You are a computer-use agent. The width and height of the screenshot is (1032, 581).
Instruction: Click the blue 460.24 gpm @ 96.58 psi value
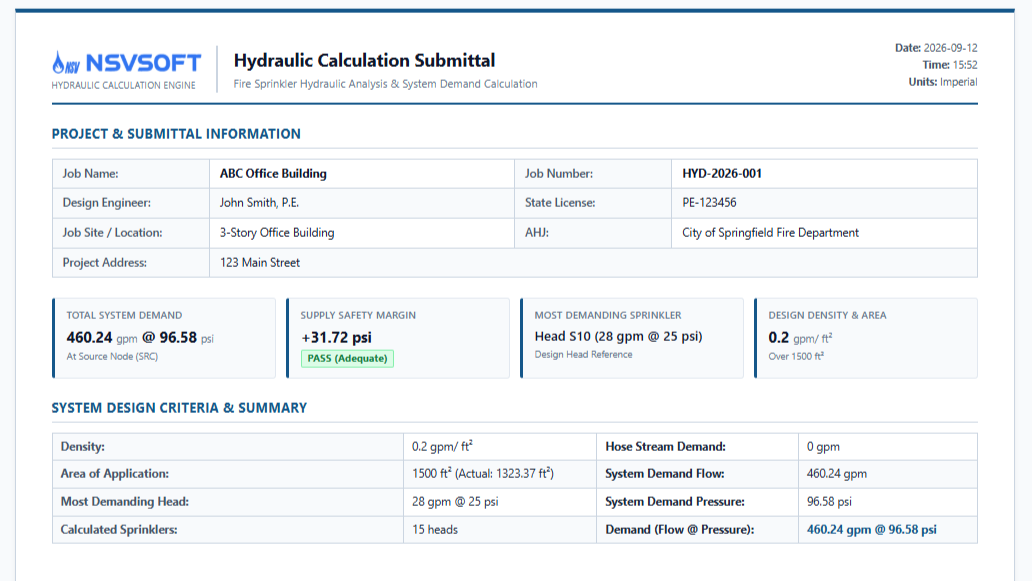(x=871, y=530)
